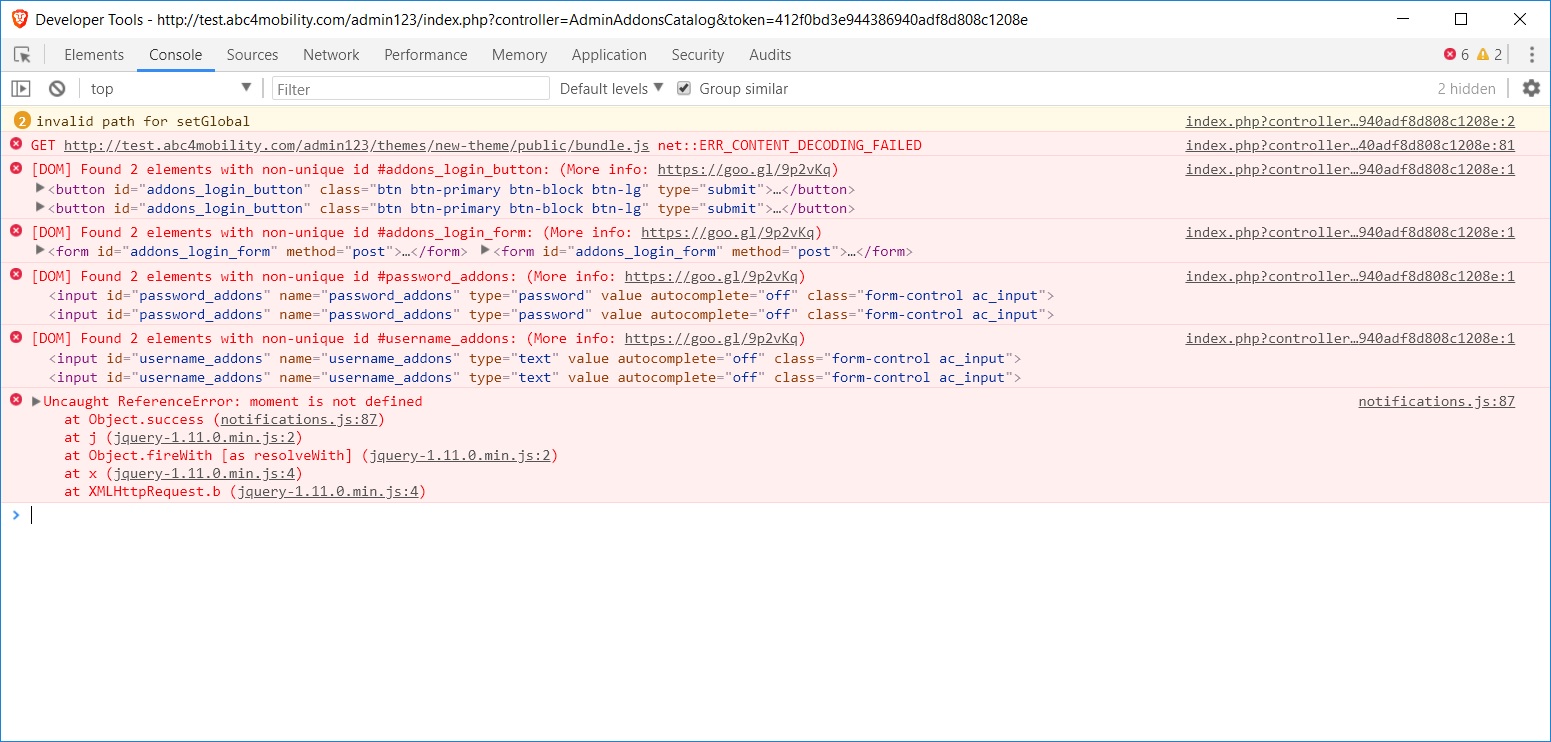Go to the Network tab
1551x742 pixels.
click(331, 55)
